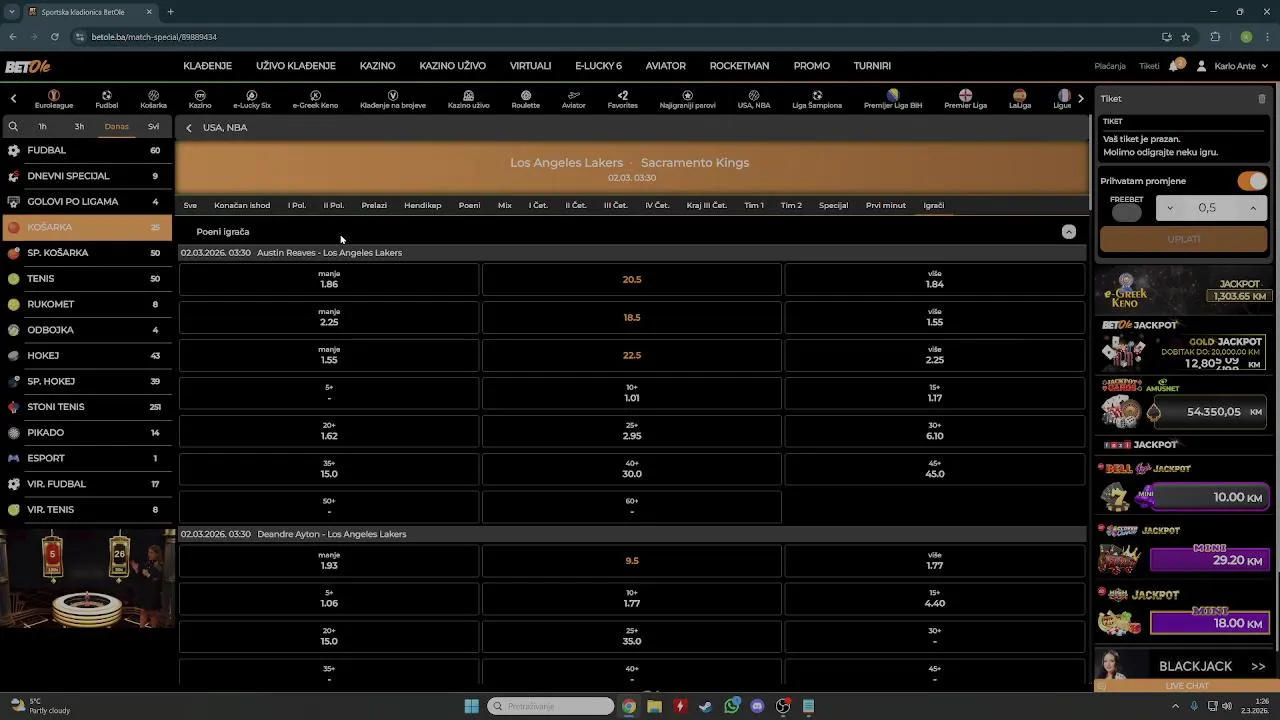The width and height of the screenshot is (1280, 720).
Task: Open the TURNIRI menu item
Action: click(x=872, y=66)
